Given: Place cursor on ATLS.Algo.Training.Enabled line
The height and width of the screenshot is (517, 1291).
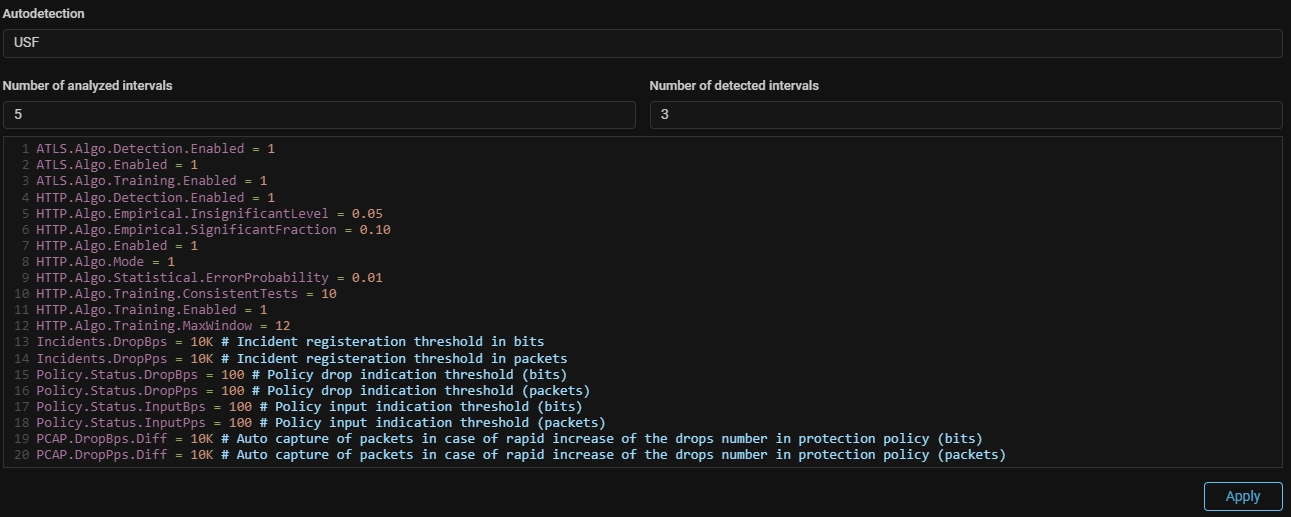Looking at the screenshot, I should tap(151, 181).
